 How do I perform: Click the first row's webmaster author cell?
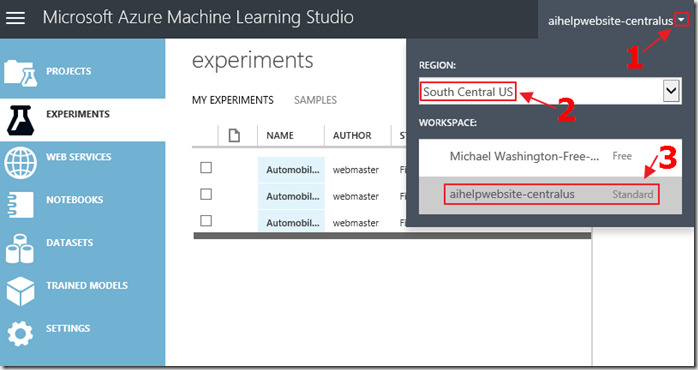[356, 170]
